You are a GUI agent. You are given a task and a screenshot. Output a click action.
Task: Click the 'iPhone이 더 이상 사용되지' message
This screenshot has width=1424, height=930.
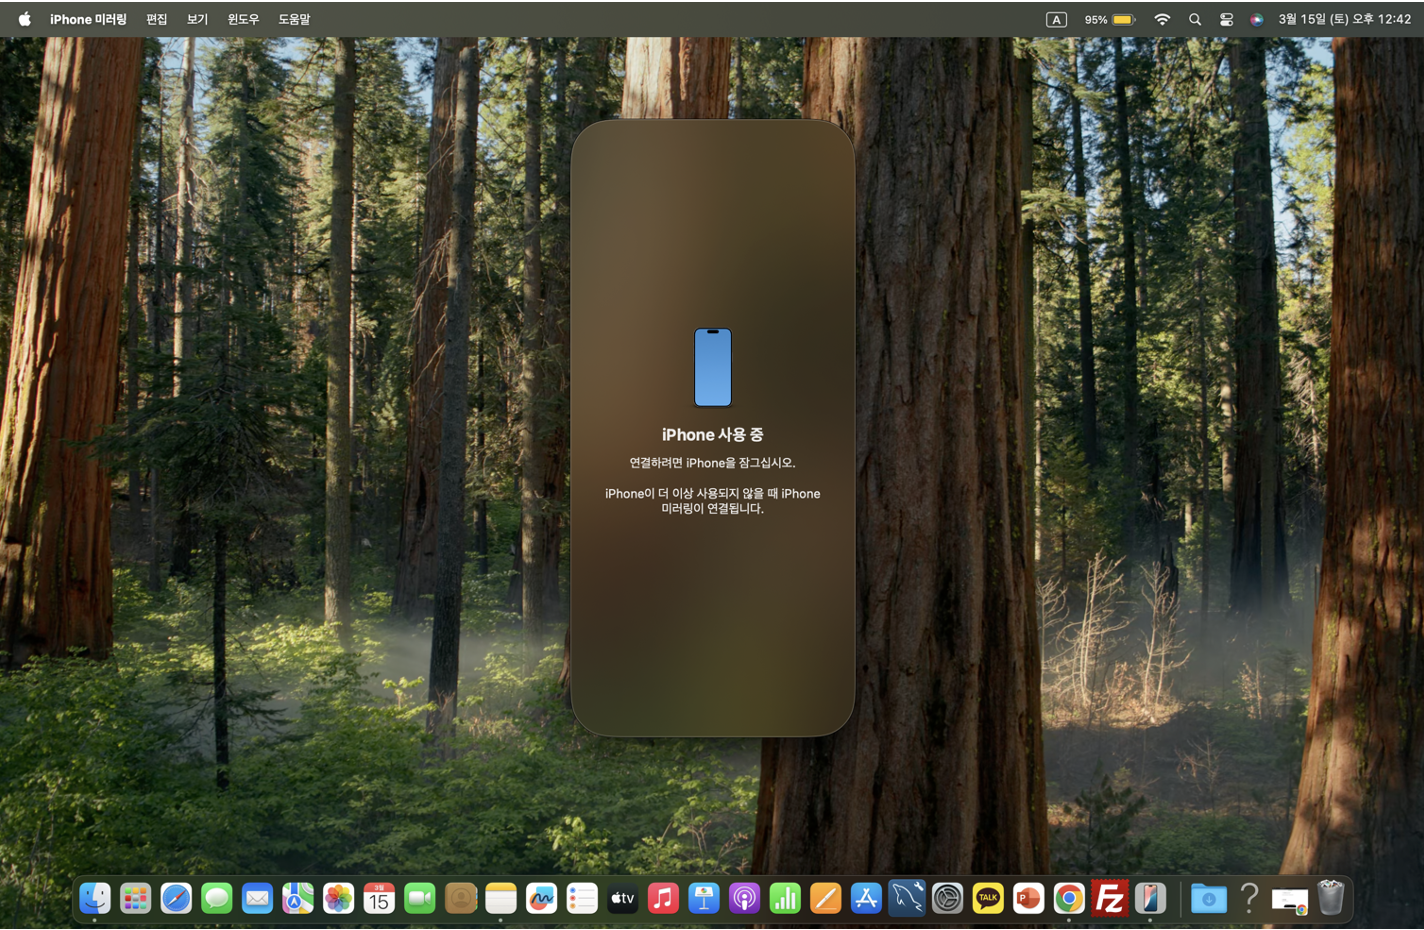tap(713, 501)
